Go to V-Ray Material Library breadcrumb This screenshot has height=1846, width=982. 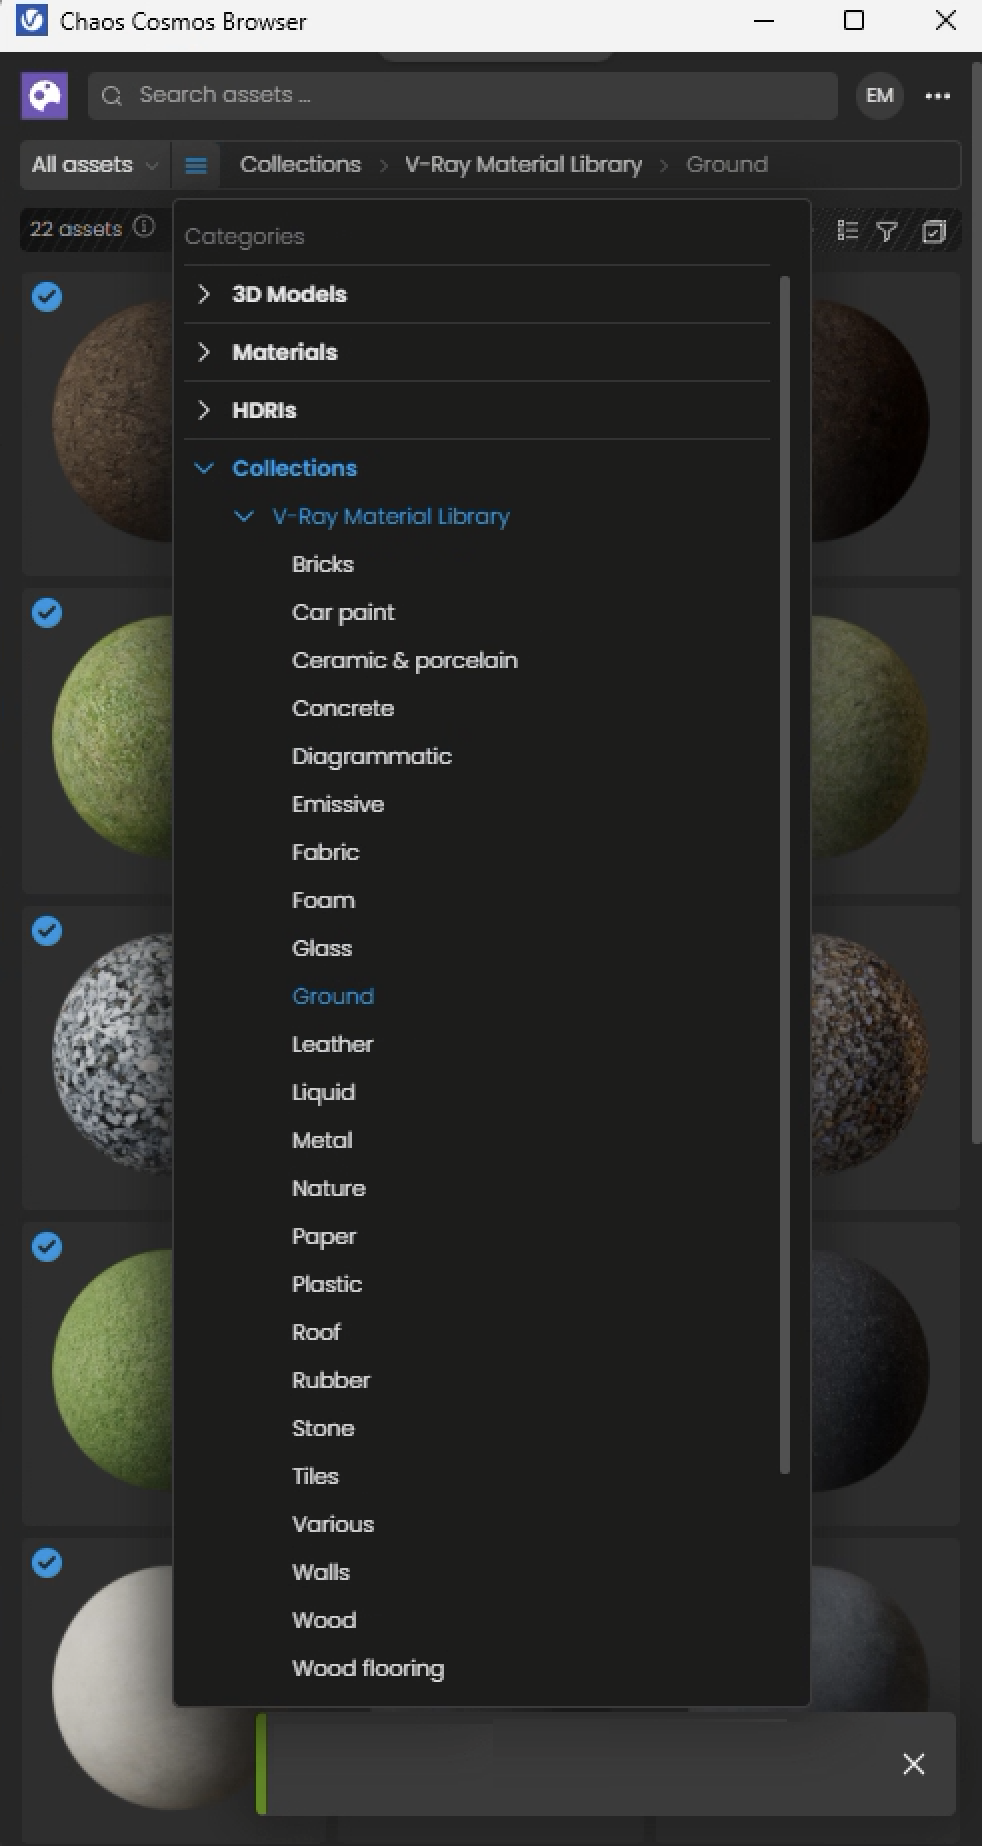[523, 164]
